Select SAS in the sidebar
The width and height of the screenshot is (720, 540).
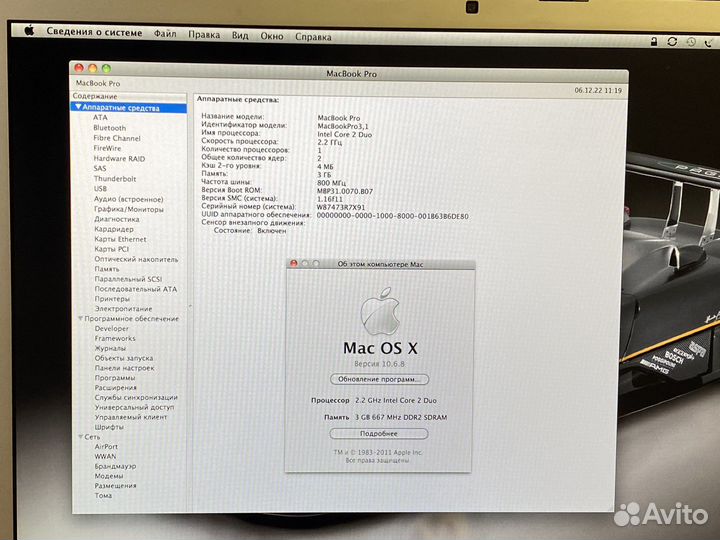coord(100,169)
